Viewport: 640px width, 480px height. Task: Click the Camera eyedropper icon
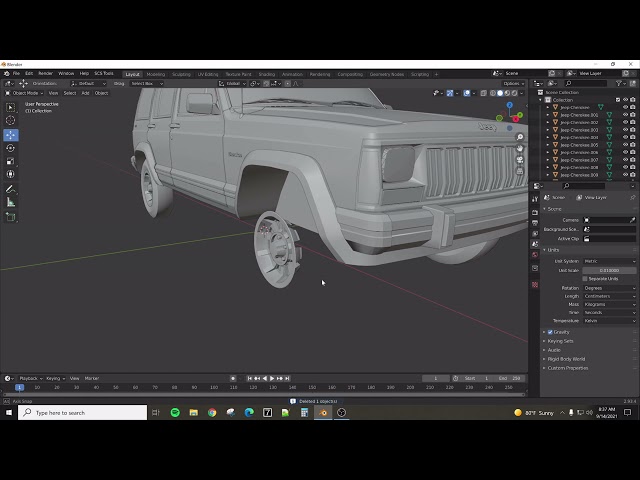coord(632,220)
